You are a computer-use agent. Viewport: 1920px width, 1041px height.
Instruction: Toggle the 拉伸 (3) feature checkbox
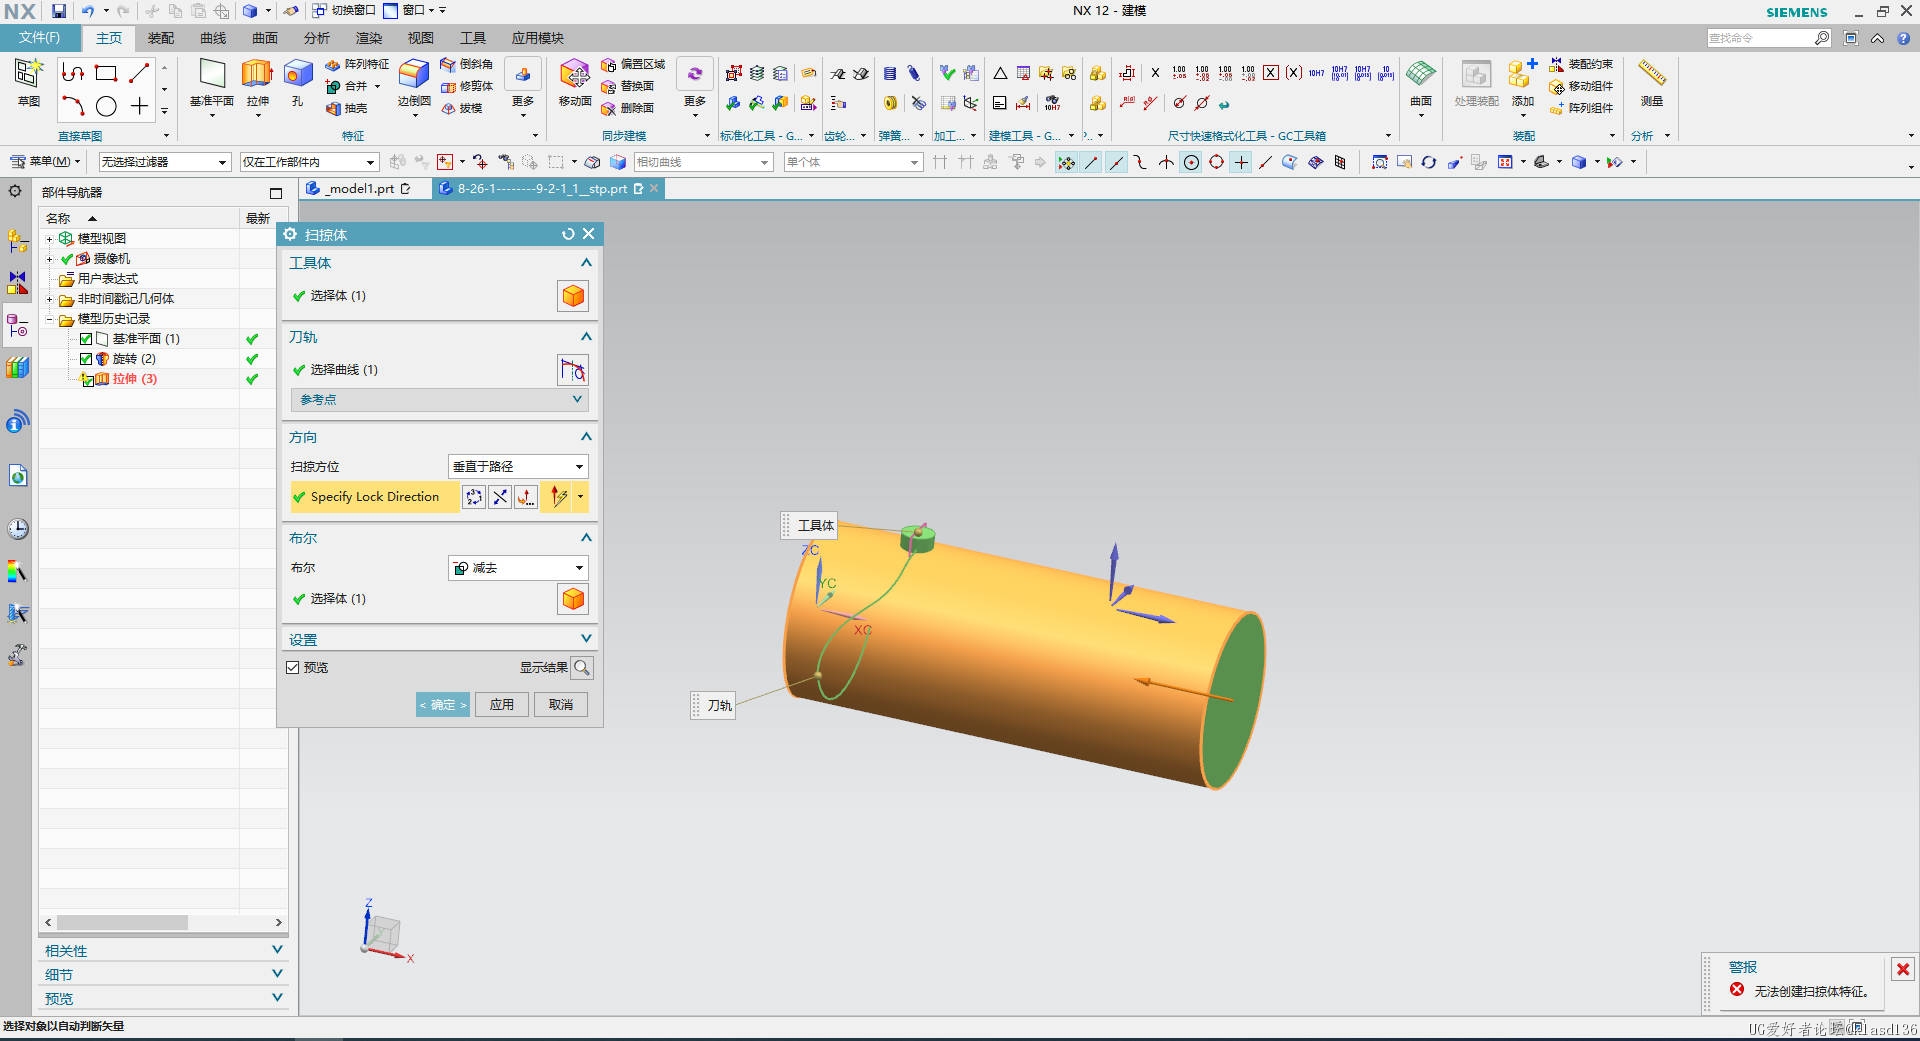[88, 380]
